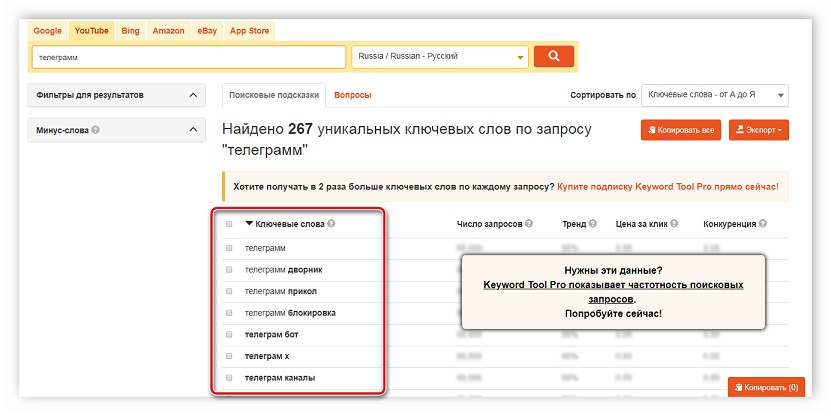Select the Поисковые подсказки tab
This screenshot has width=831, height=416.
274,95
